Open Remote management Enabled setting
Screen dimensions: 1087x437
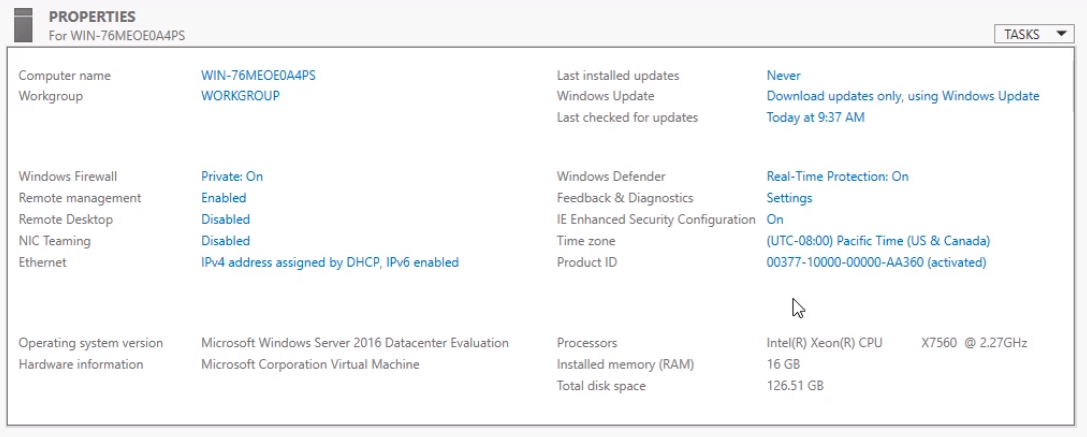pyautogui.click(x=223, y=198)
